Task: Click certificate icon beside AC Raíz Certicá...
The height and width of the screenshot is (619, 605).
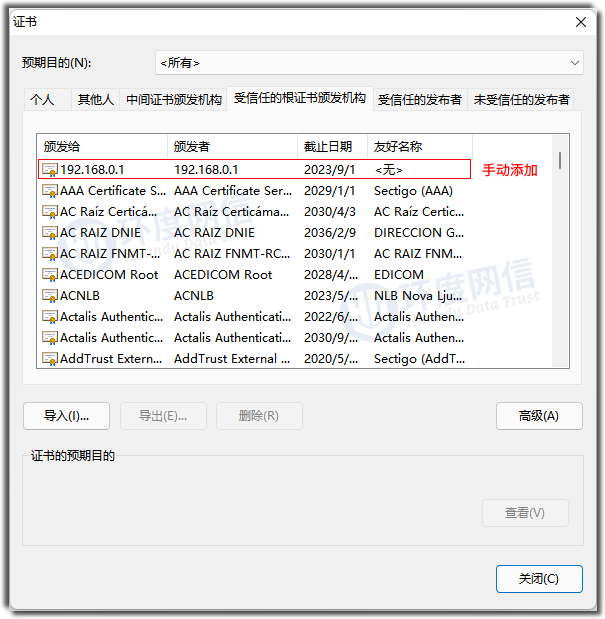Action: [x=50, y=212]
